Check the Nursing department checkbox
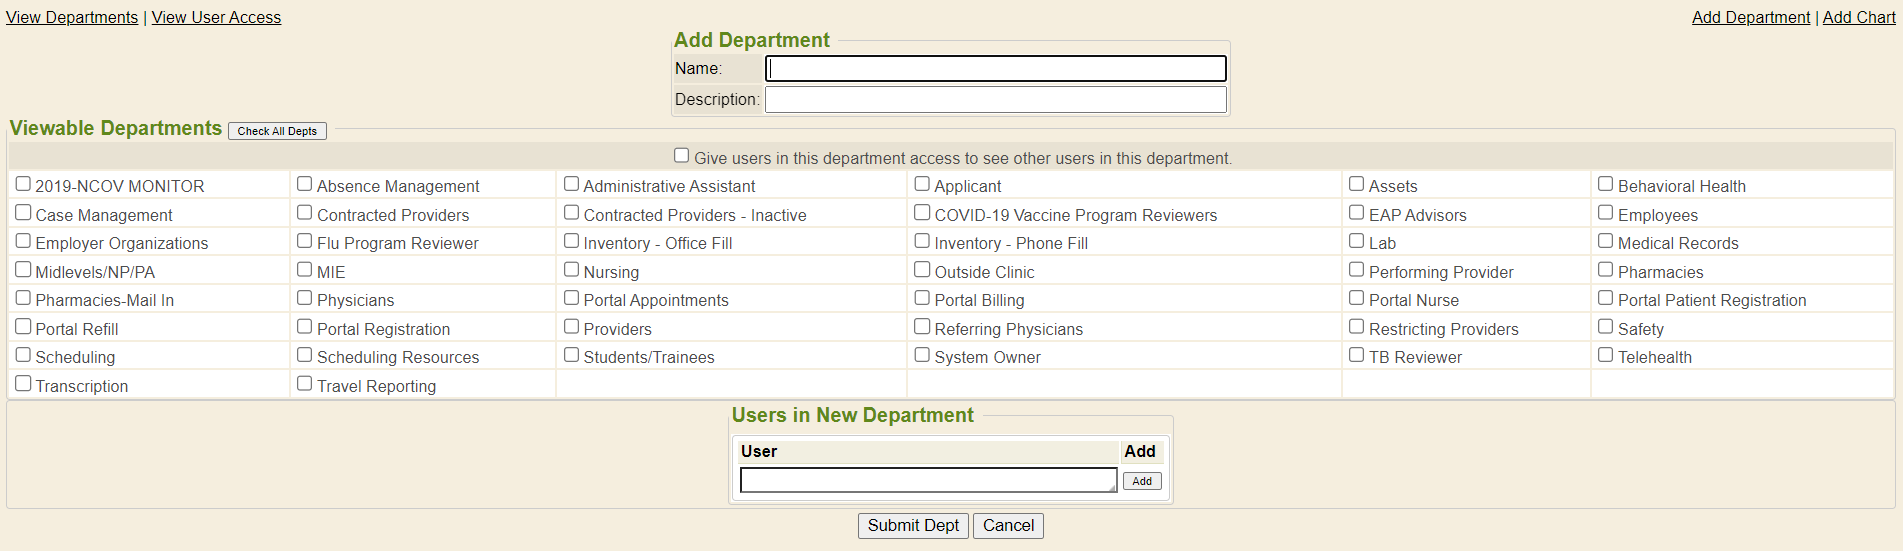The image size is (1903, 551). [571, 270]
